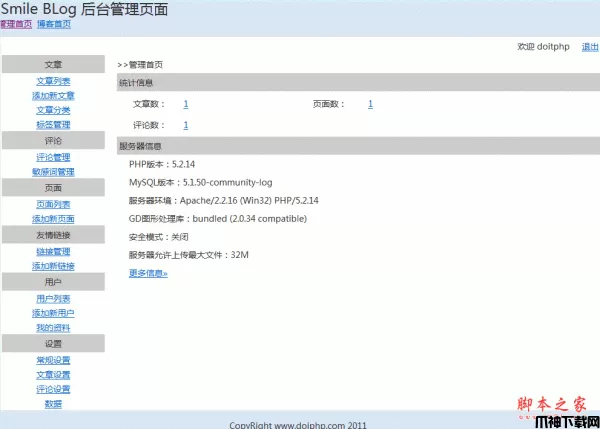Select the 用户 sidebar section header
This screenshot has width=600, height=429.
pos(53,282)
